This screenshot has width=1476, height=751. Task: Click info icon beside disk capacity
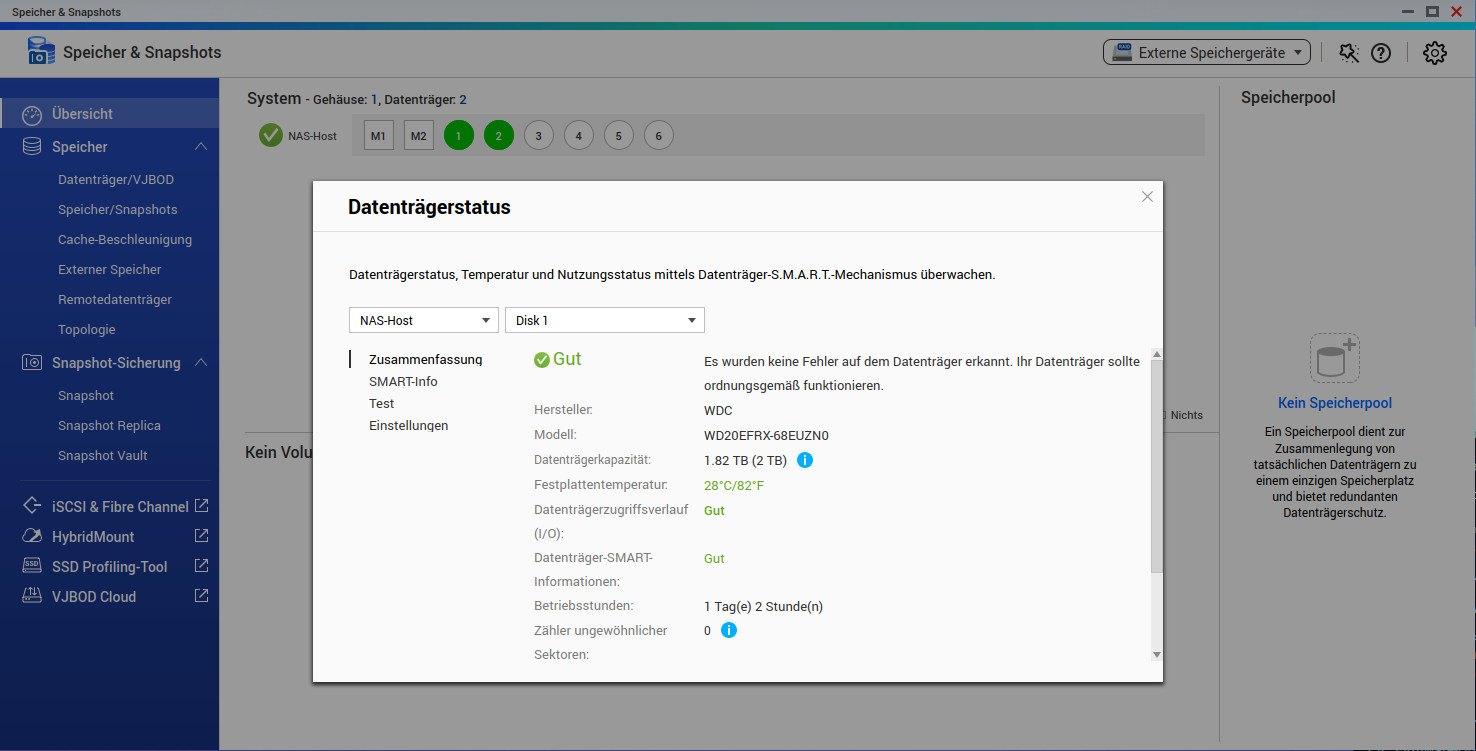[x=804, y=460]
